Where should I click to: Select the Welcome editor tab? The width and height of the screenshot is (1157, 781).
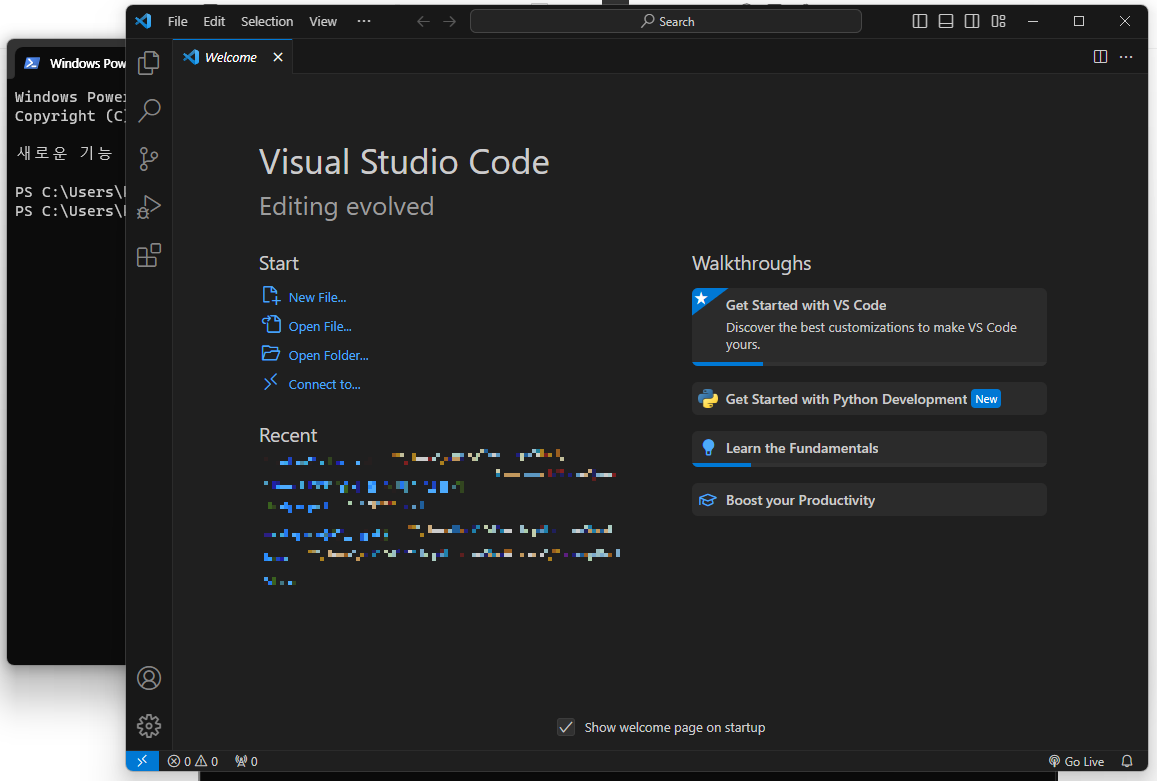click(x=233, y=57)
